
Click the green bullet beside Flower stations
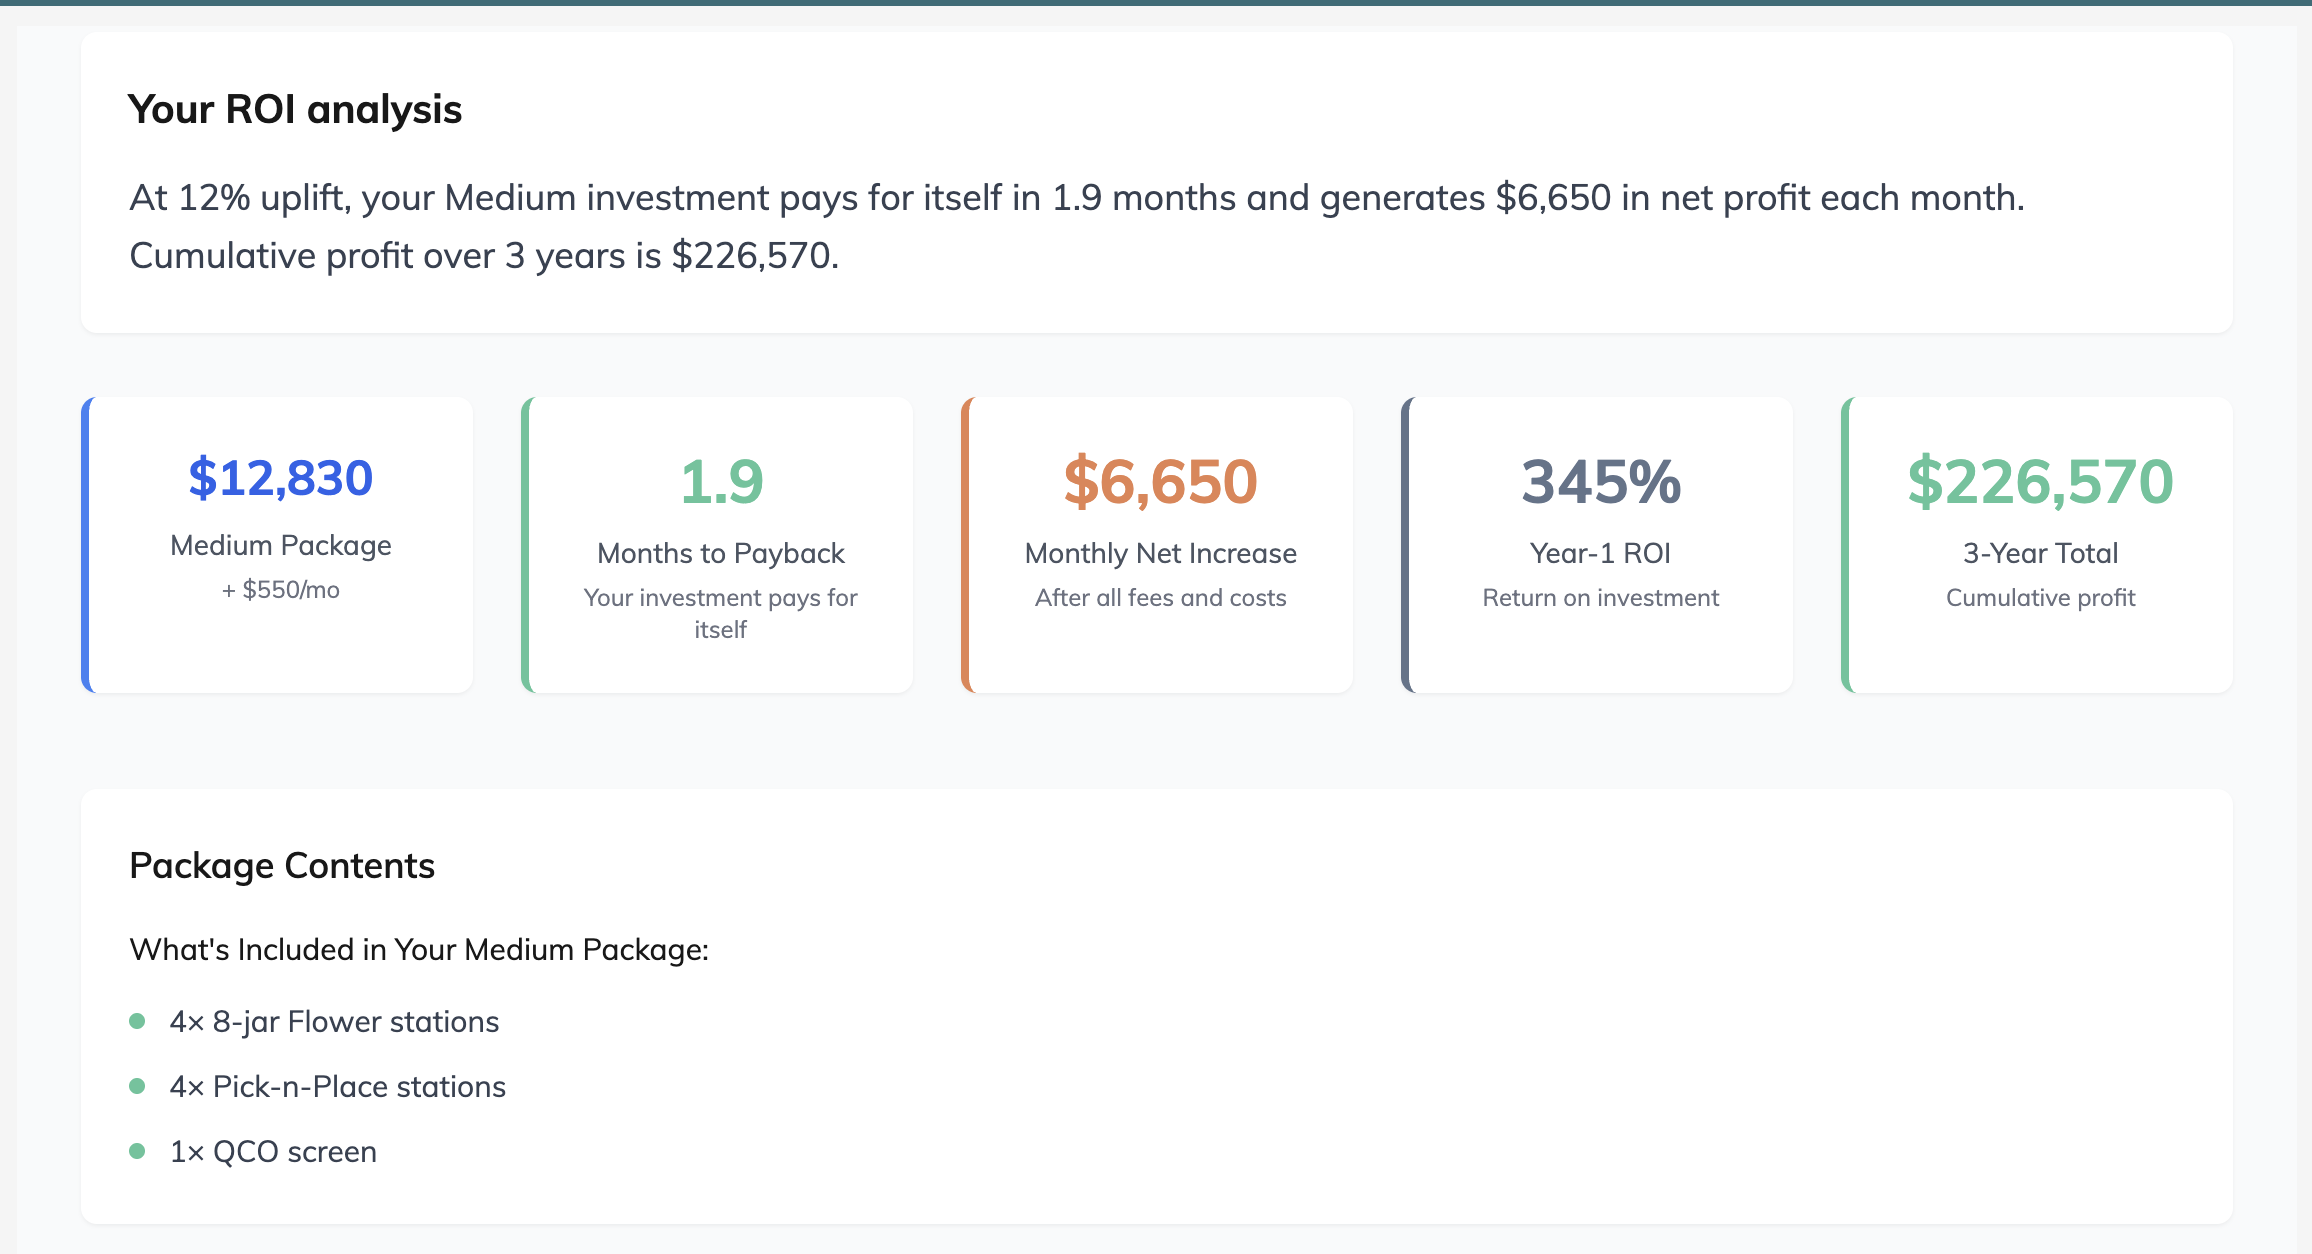[x=138, y=1021]
